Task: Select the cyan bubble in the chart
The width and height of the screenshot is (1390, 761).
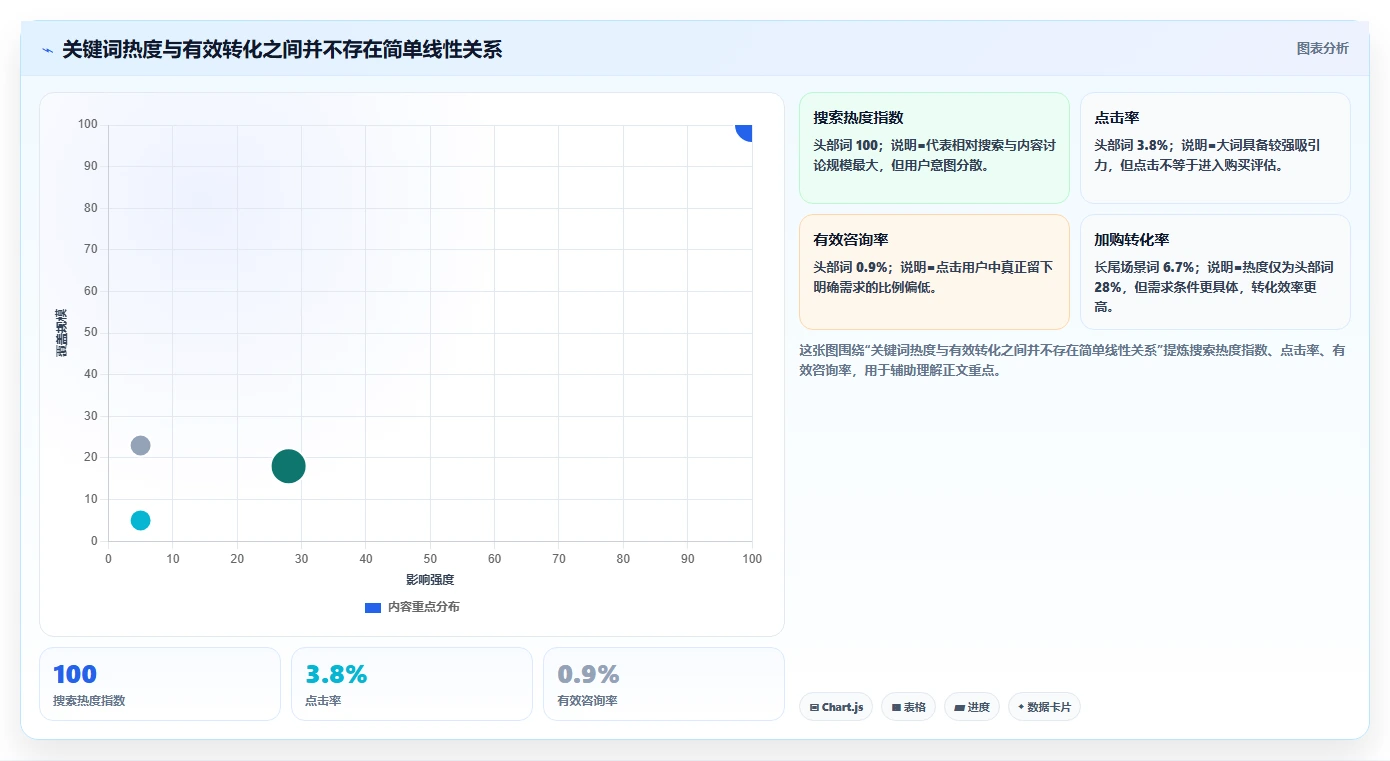Action: [140, 520]
